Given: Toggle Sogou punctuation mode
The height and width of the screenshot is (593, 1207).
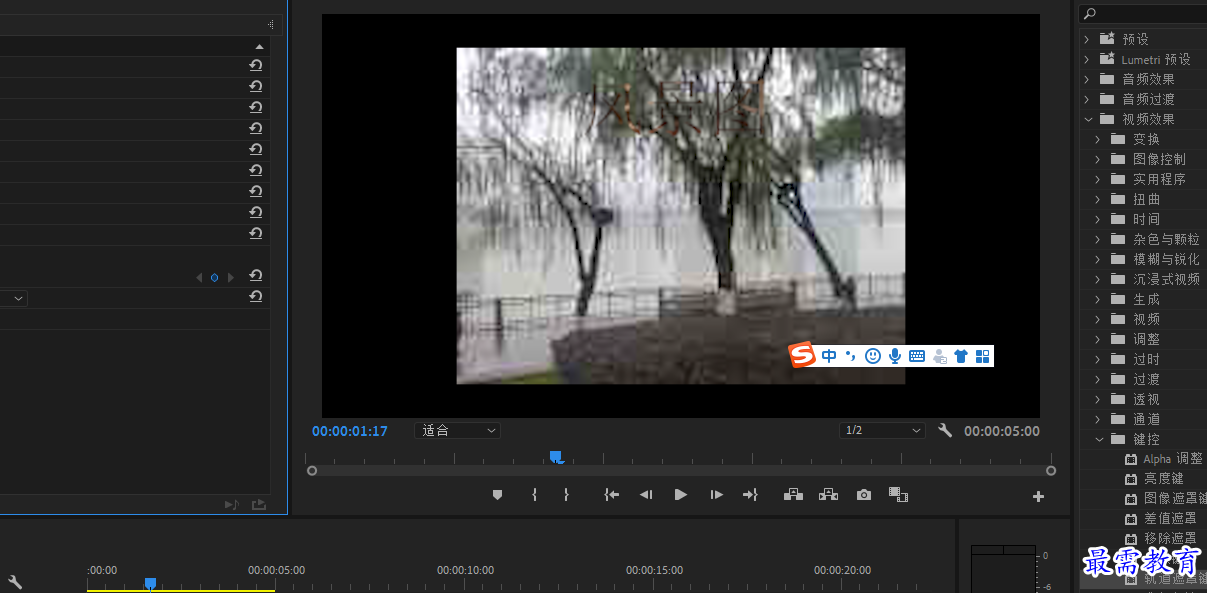Looking at the screenshot, I should coord(851,356).
